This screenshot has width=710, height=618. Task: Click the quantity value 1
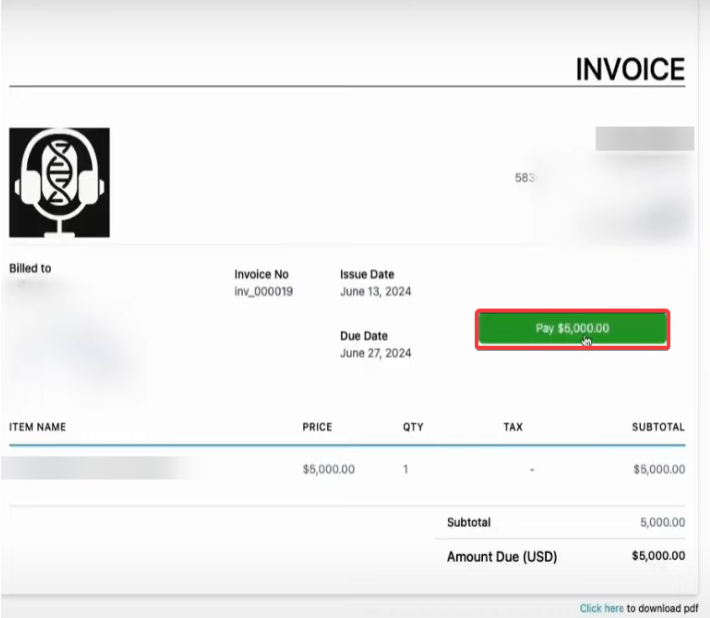(x=407, y=469)
